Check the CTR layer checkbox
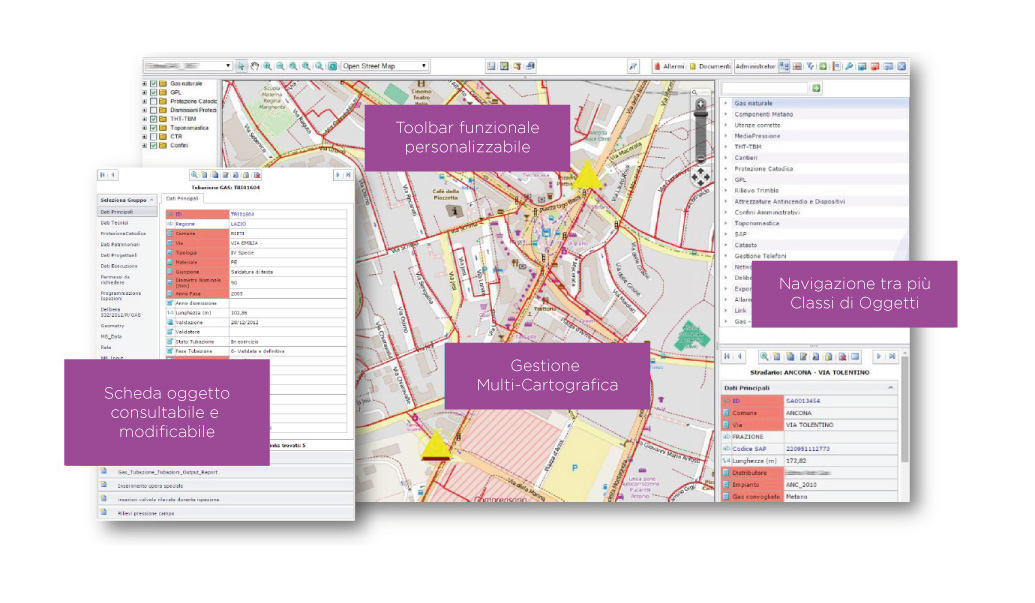This screenshot has width=1035, height=603. pos(153,137)
